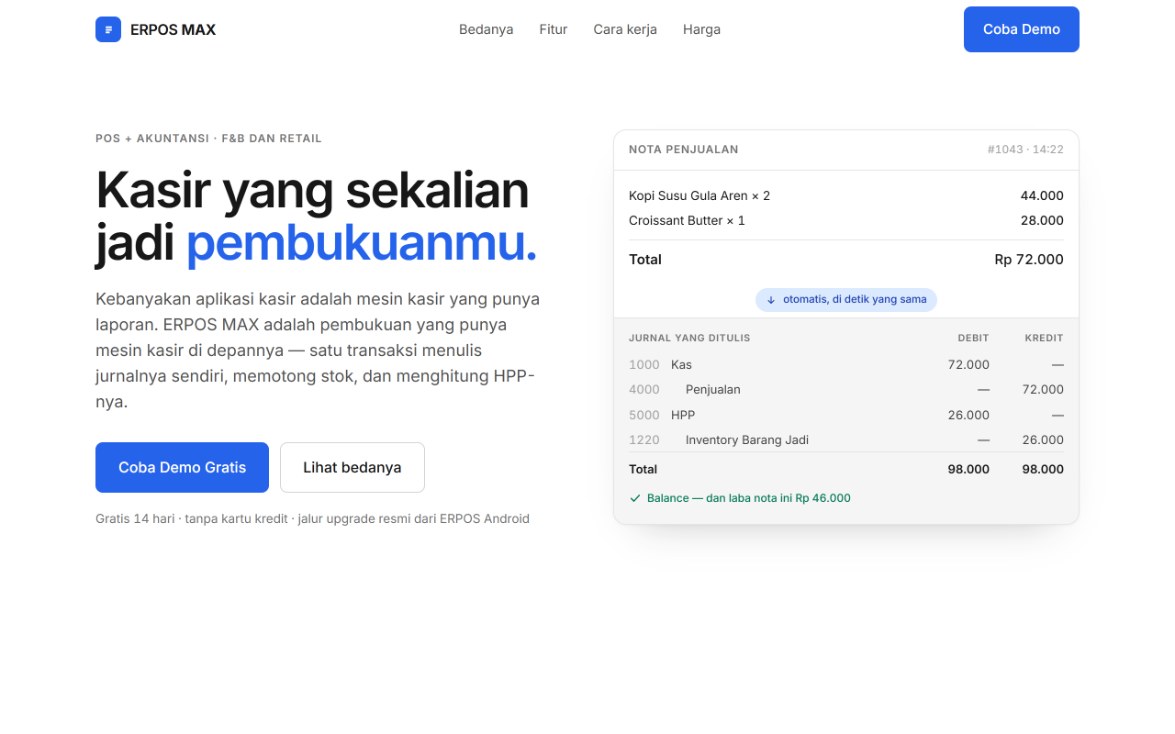Viewport: 1175px width, 734px height.
Task: Click the 72.000 debit for Kas
Action: pos(968,364)
